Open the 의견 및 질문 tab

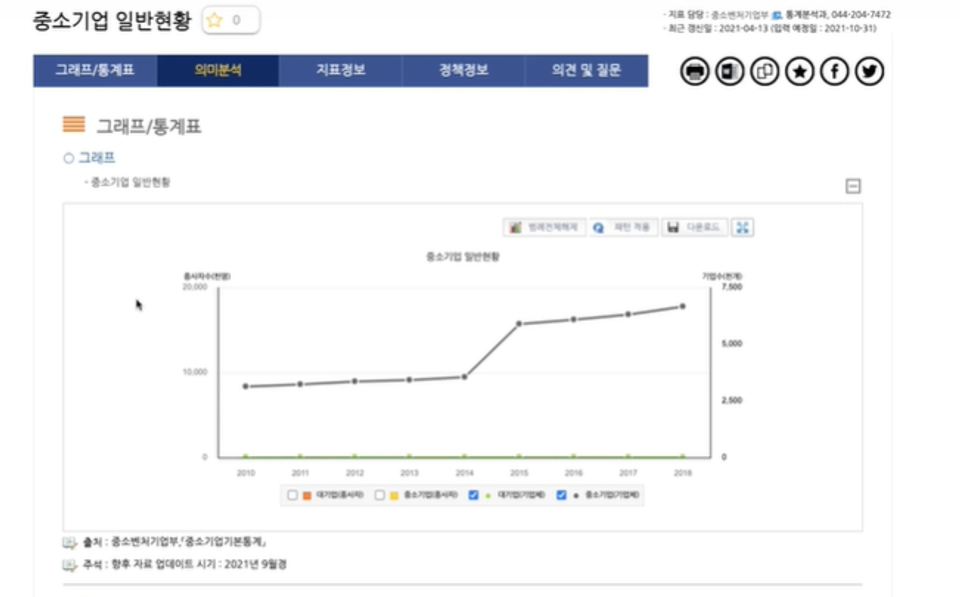point(587,70)
